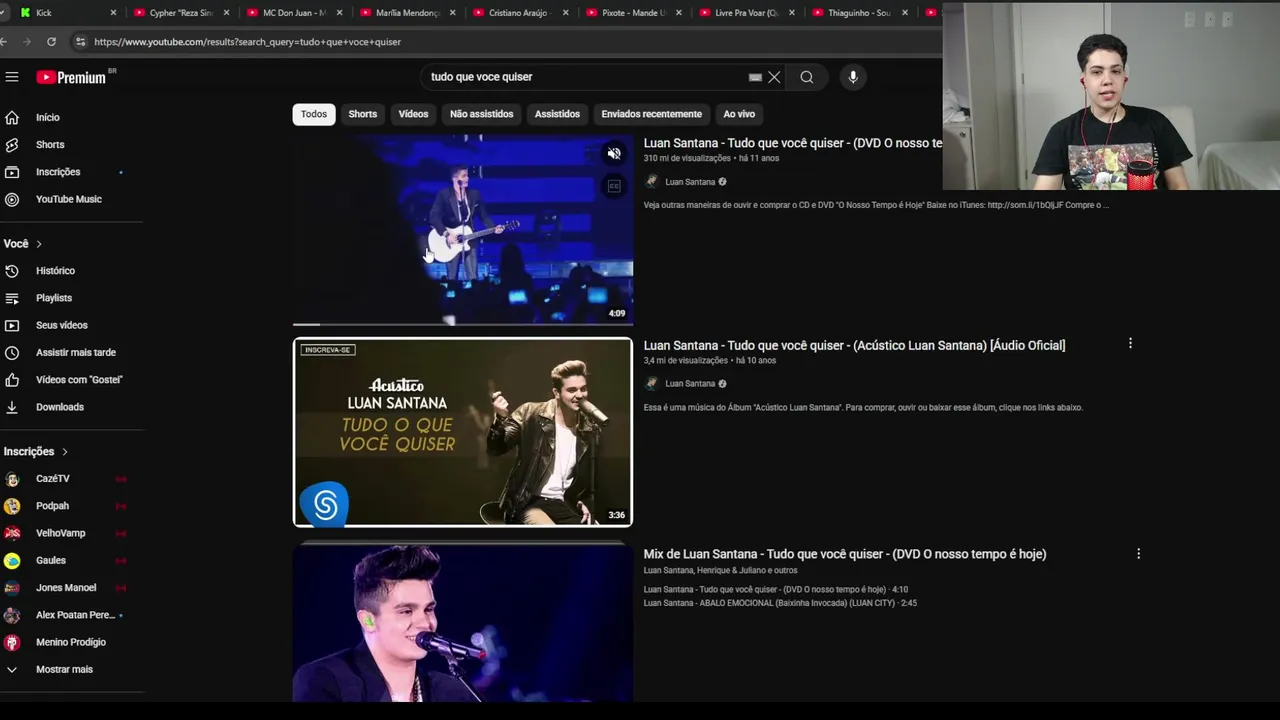Viewport: 1280px width, 720px height.
Task: Select the Assistidos filter chip
Action: 557,114
